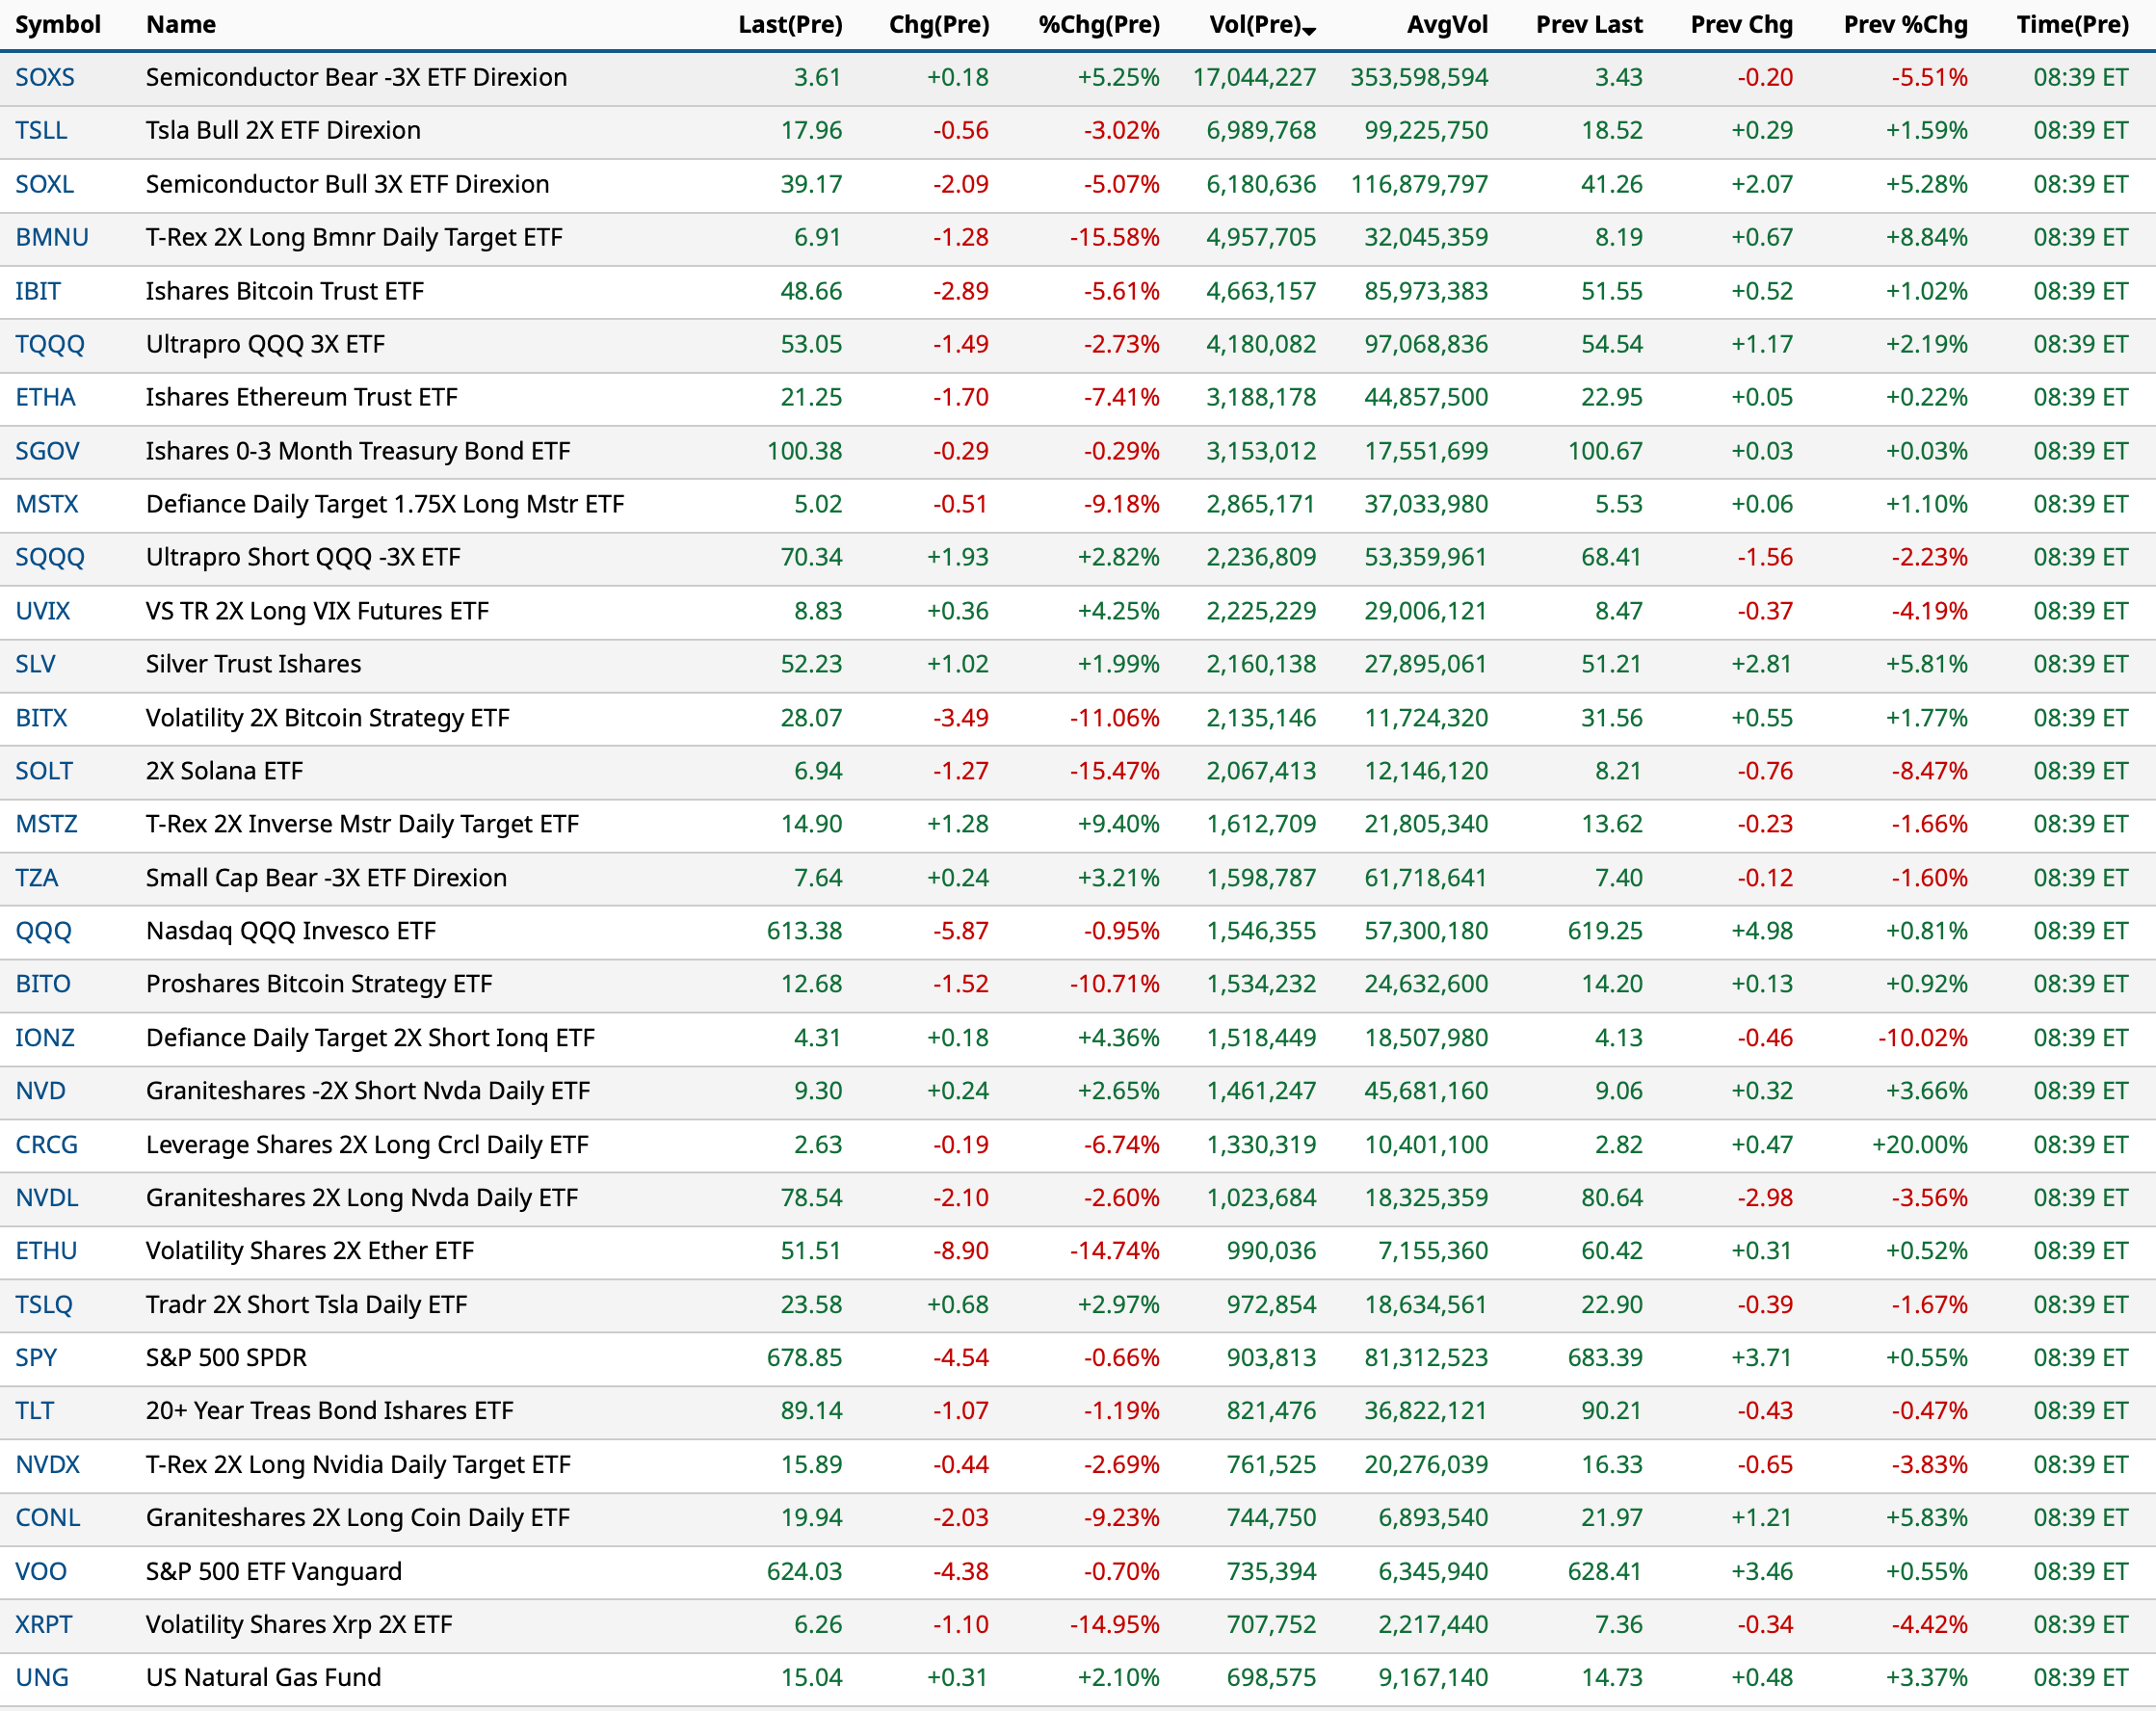This screenshot has height=1711, width=2156.
Task: Open the XRPT ticker link
Action: pyautogui.click(x=44, y=1625)
